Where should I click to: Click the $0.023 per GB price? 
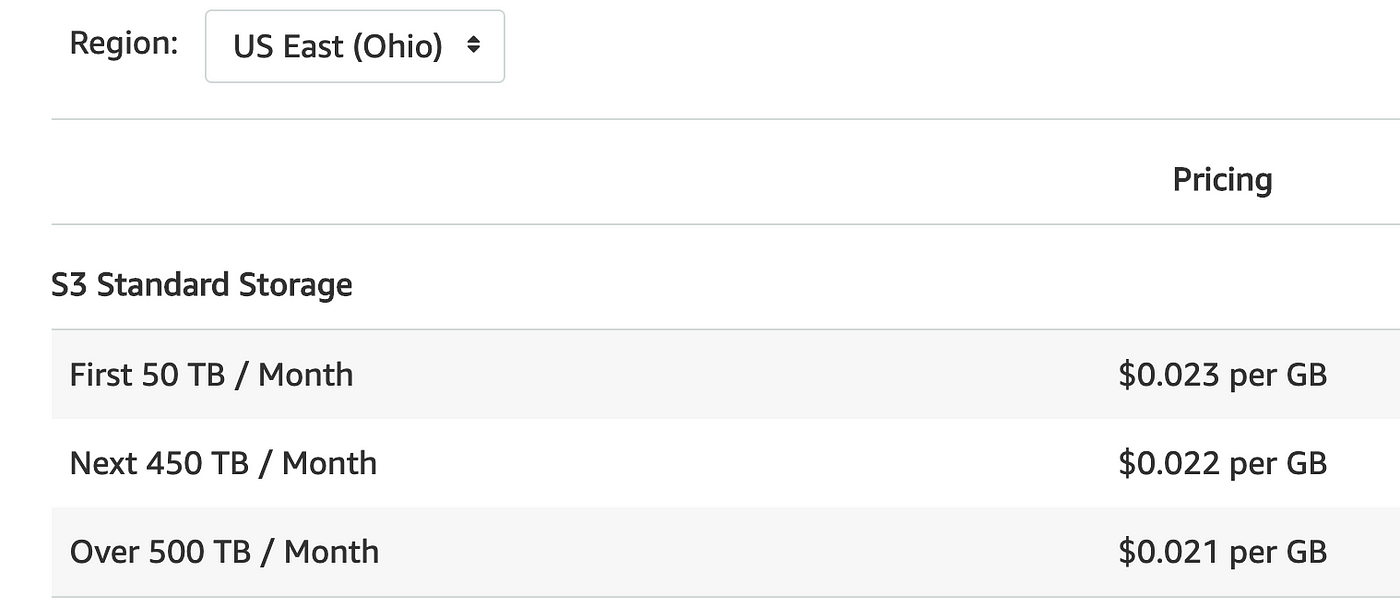coord(1222,375)
